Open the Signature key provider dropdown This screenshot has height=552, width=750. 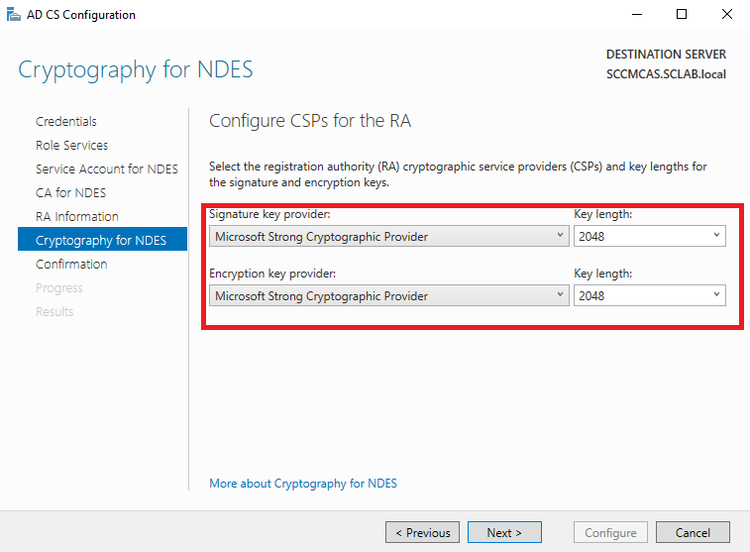(x=389, y=236)
